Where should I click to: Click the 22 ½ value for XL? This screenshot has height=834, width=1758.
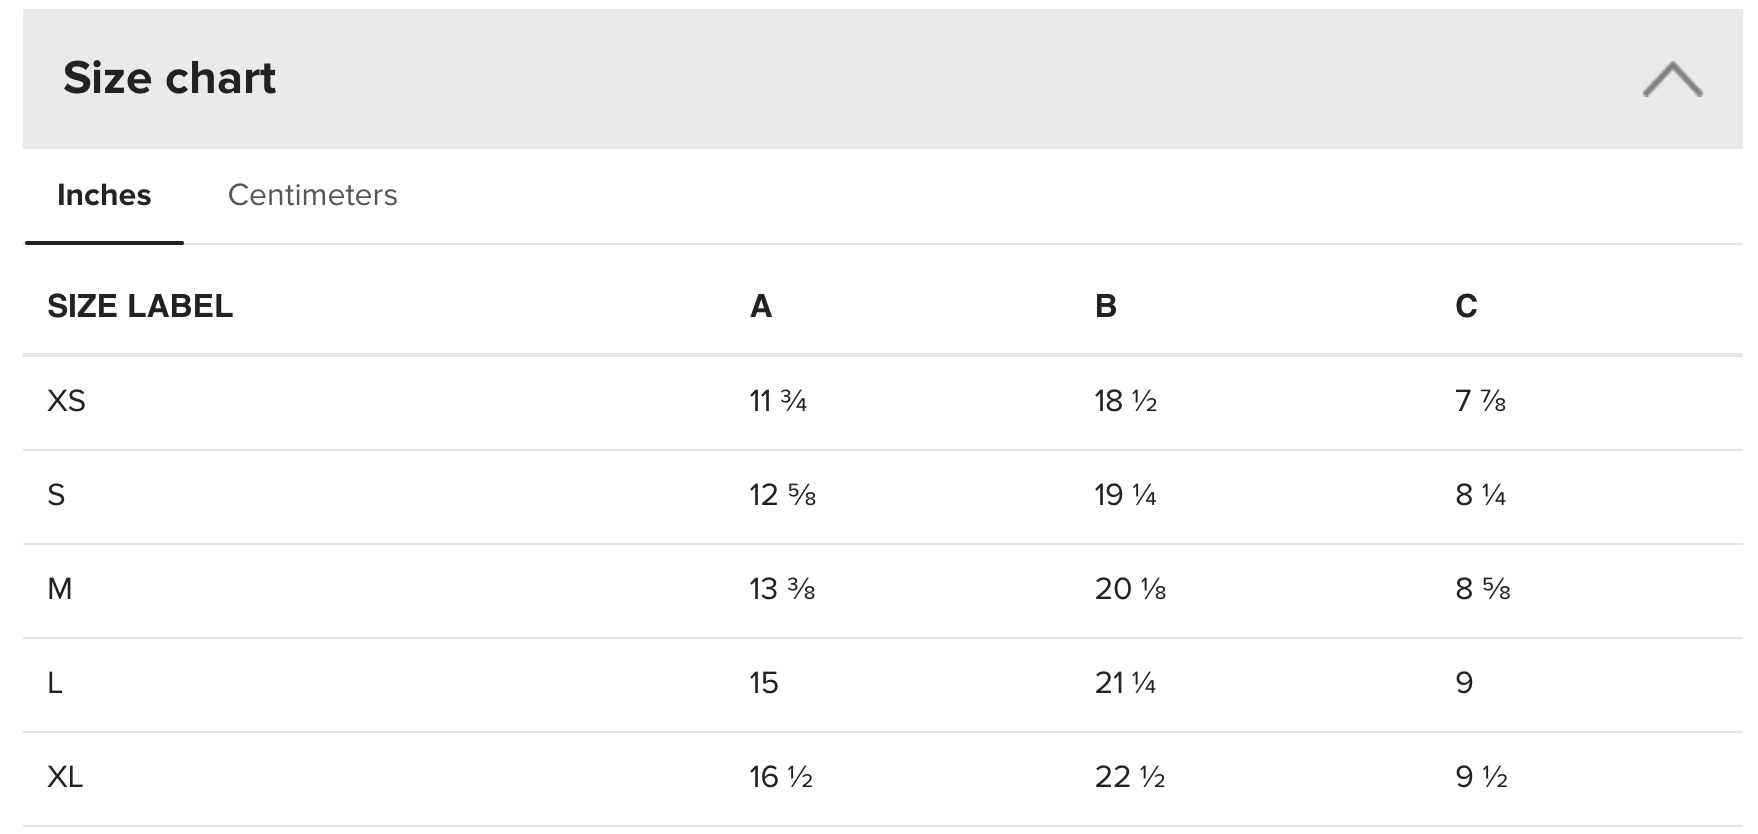click(x=1130, y=777)
